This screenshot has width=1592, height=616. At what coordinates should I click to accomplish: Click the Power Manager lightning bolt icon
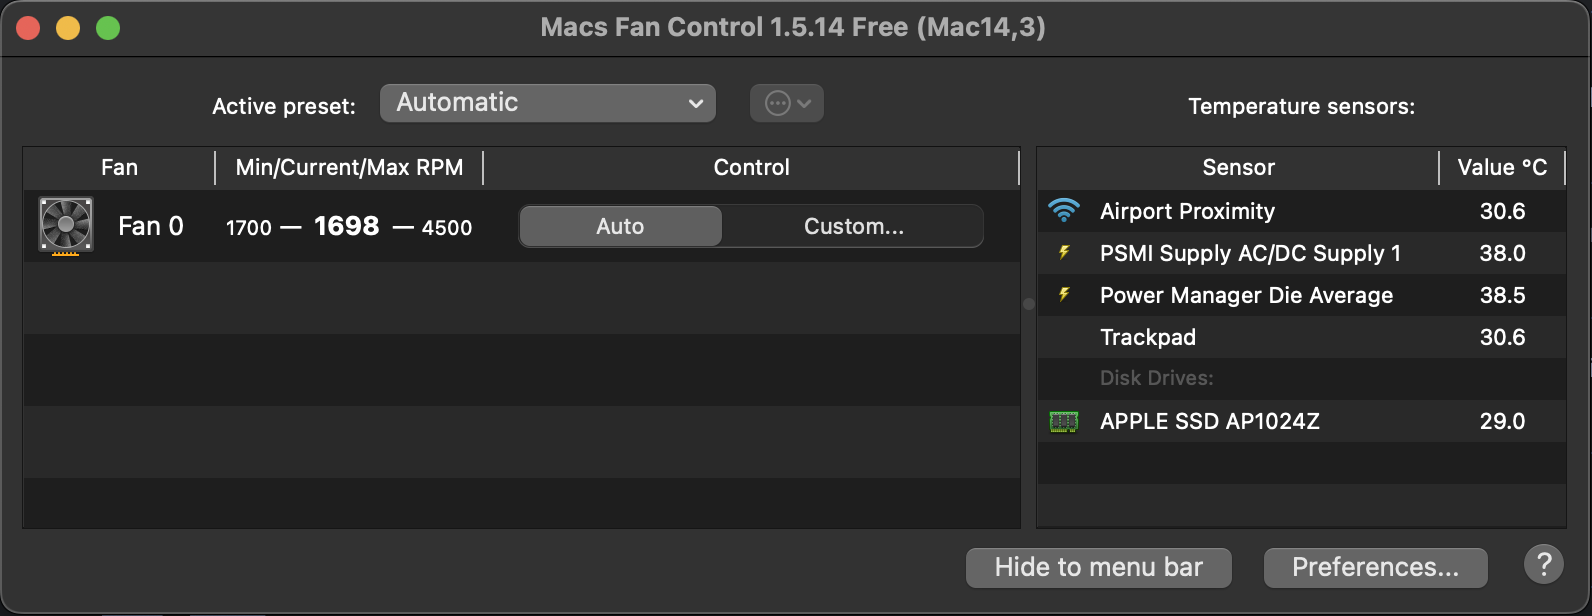pos(1064,295)
